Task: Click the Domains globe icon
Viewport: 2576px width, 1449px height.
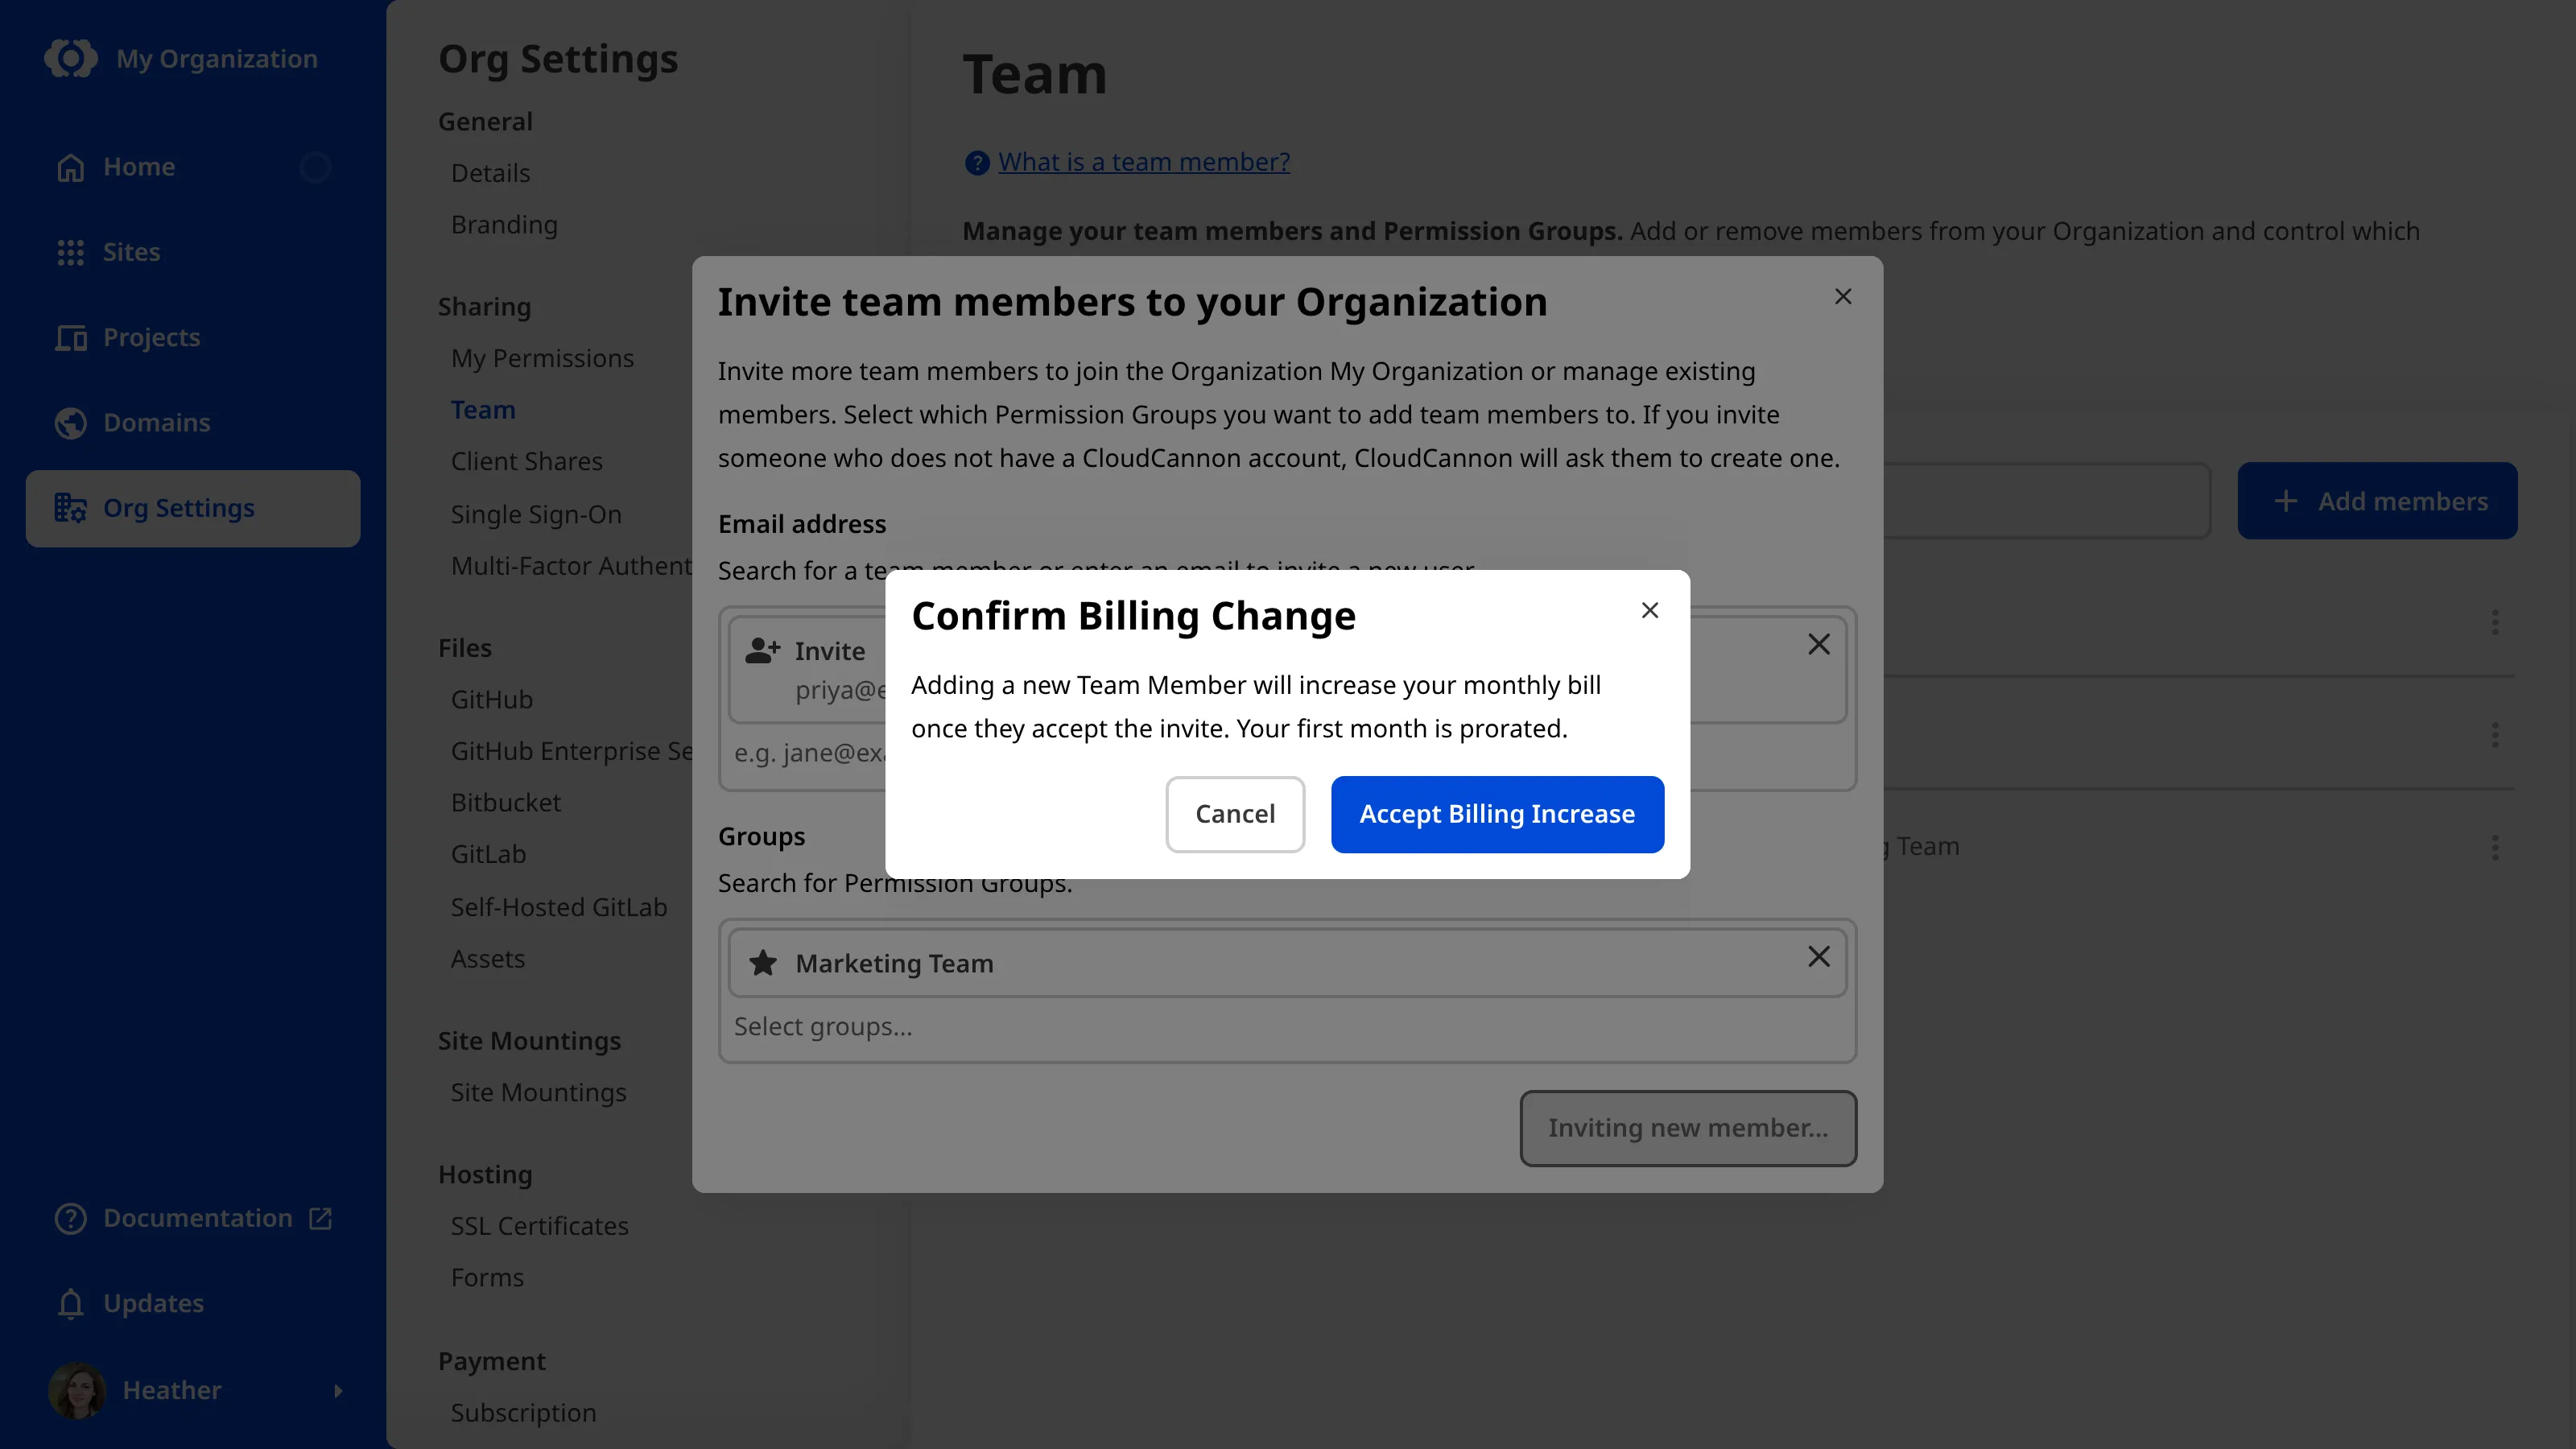Action: [70, 423]
